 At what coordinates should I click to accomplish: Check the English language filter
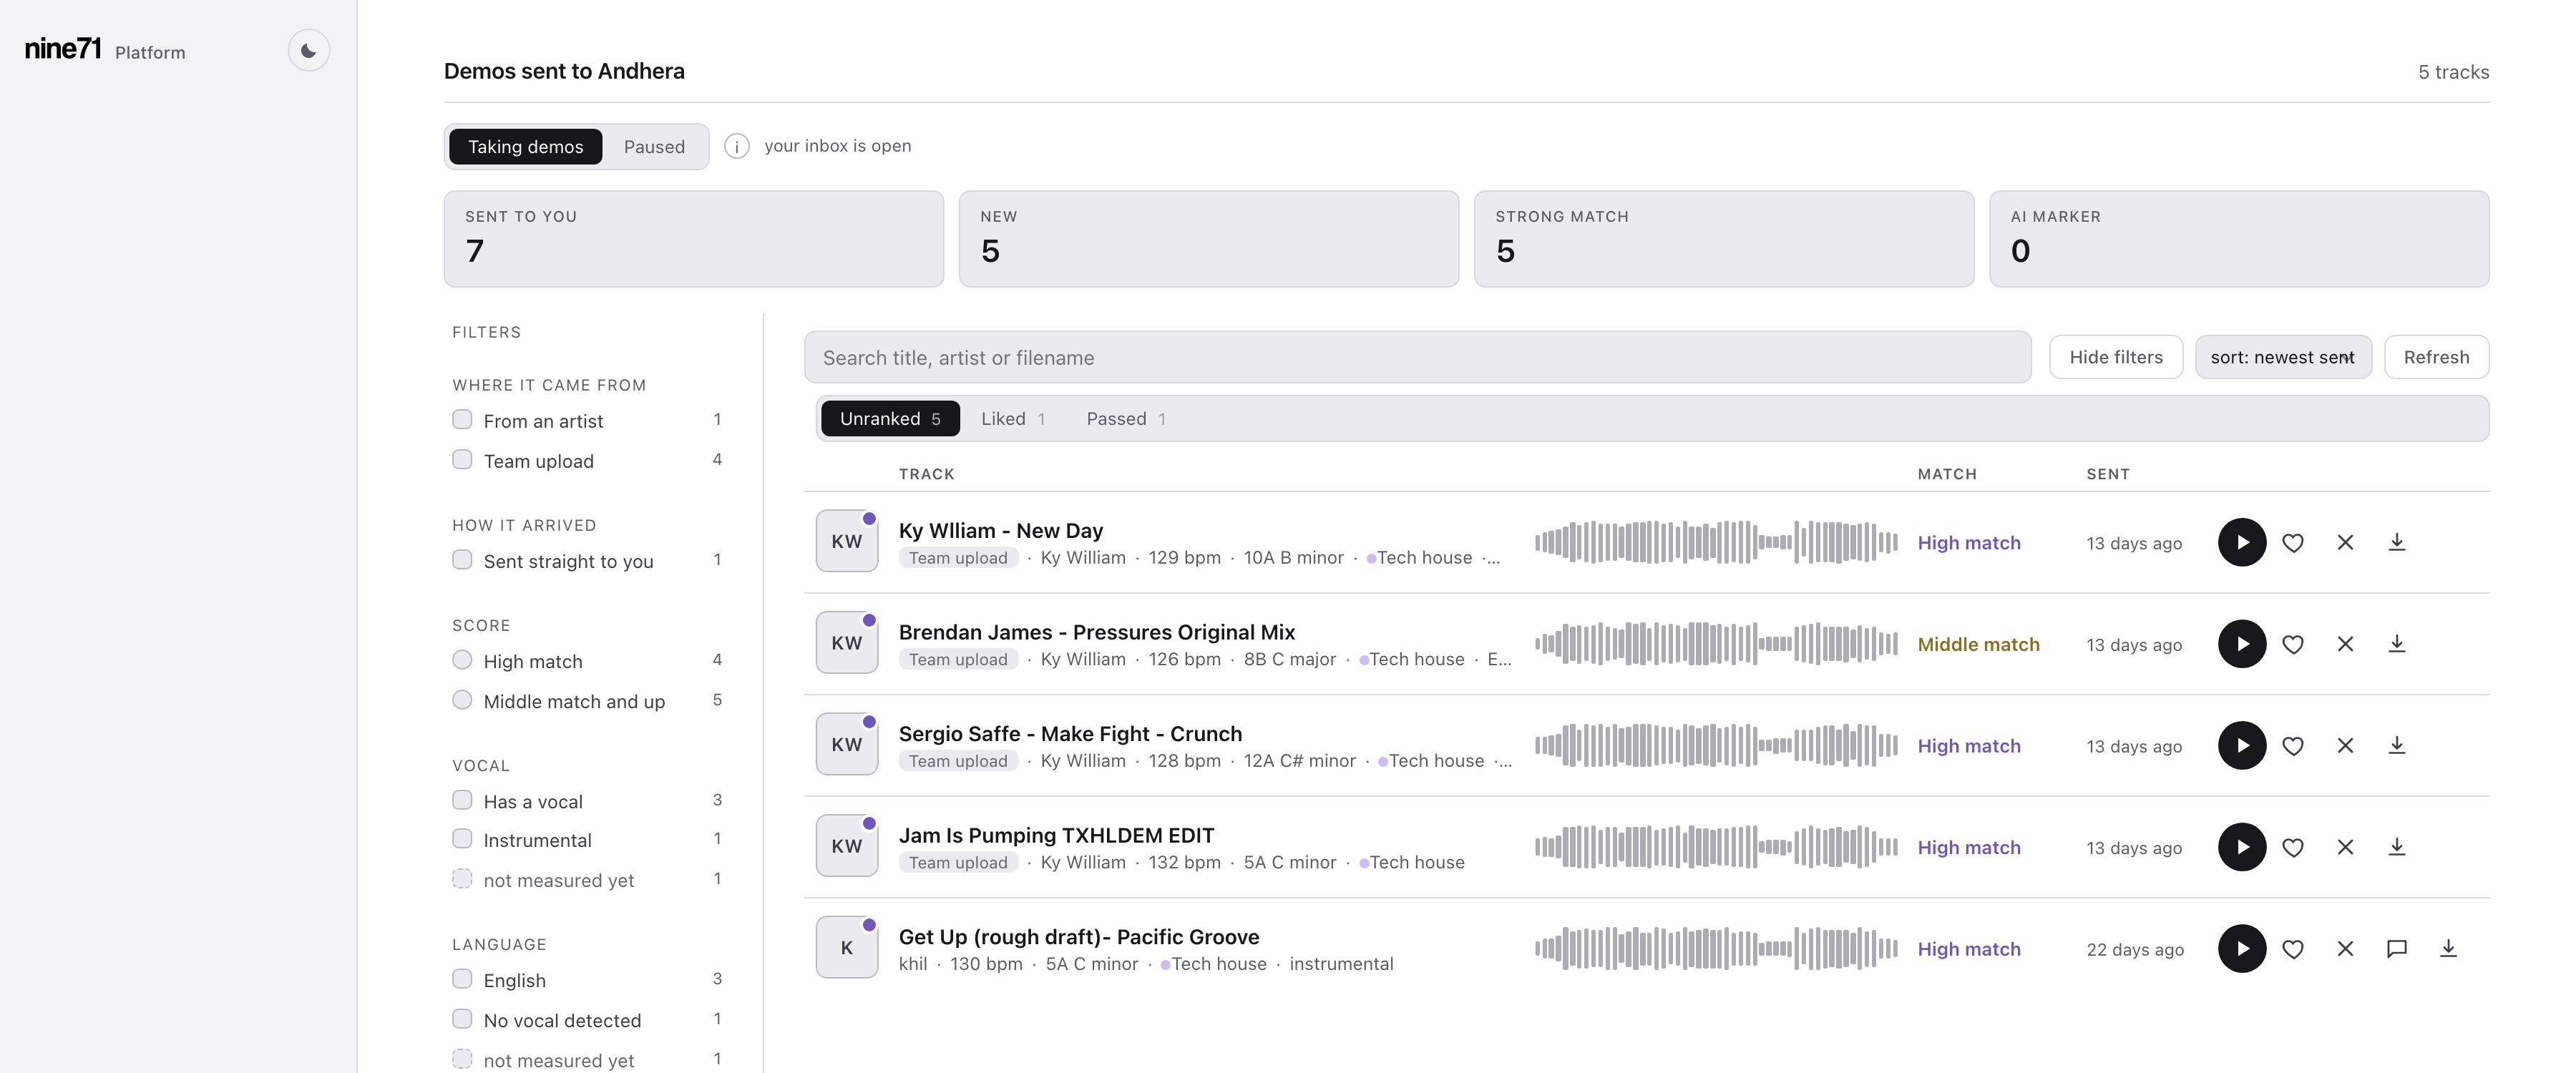[x=462, y=978]
